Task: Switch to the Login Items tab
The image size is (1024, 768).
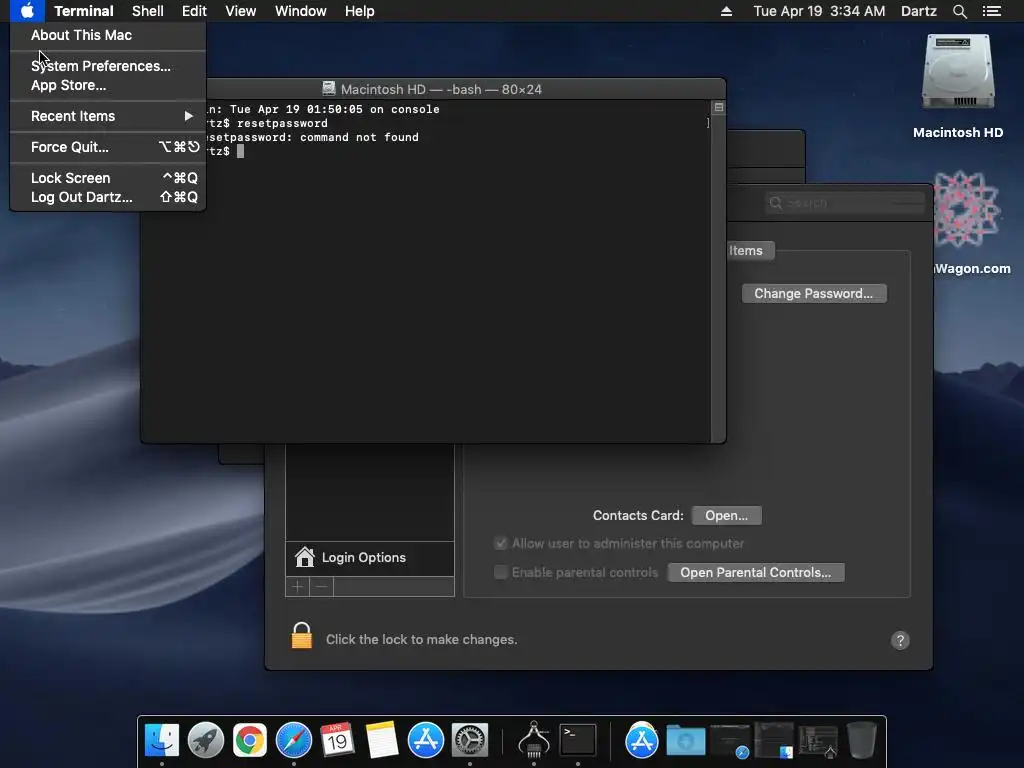Action: 750,251
